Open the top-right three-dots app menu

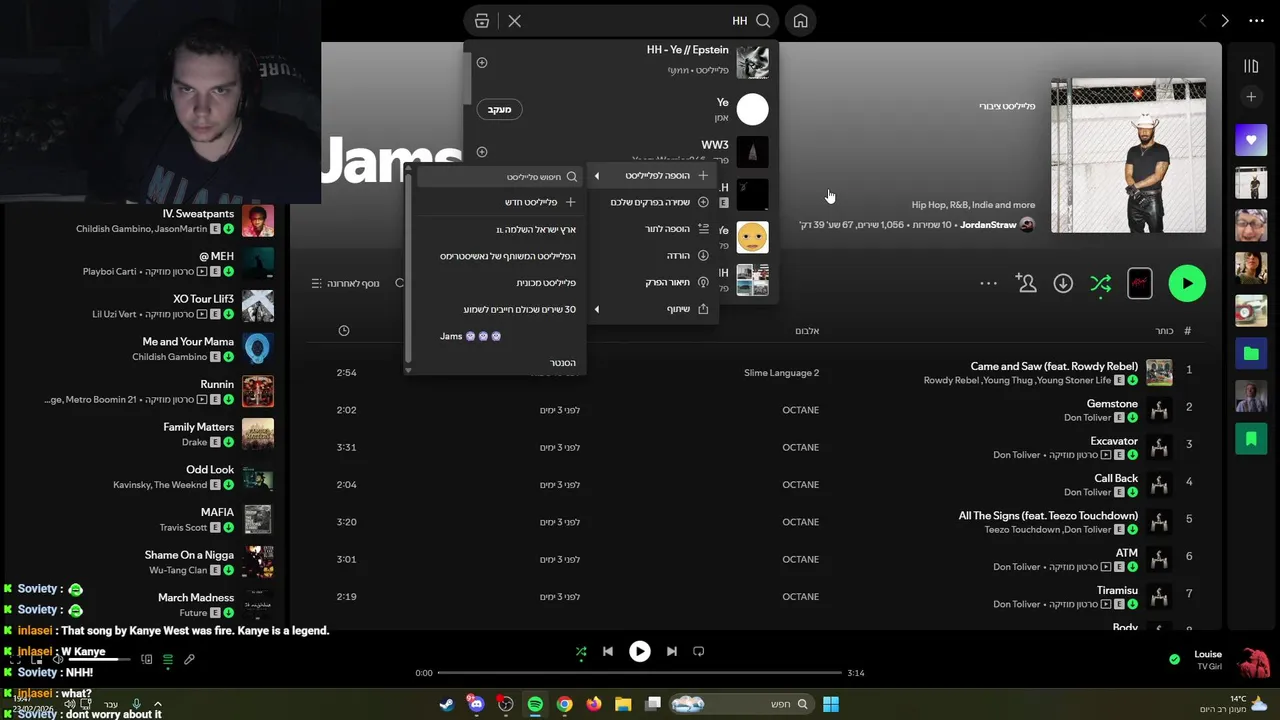pos(1257,21)
